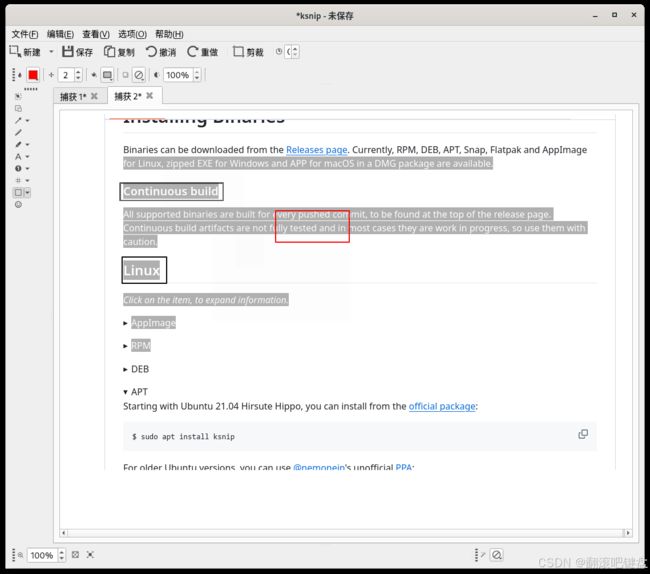
Task: Open the 编辑(E) menu
Action: coord(61,34)
